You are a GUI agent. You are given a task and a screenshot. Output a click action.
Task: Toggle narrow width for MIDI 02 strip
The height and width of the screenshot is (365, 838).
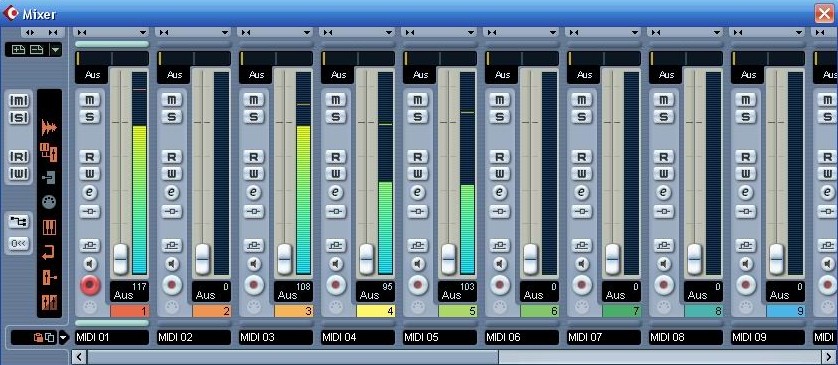(164, 33)
